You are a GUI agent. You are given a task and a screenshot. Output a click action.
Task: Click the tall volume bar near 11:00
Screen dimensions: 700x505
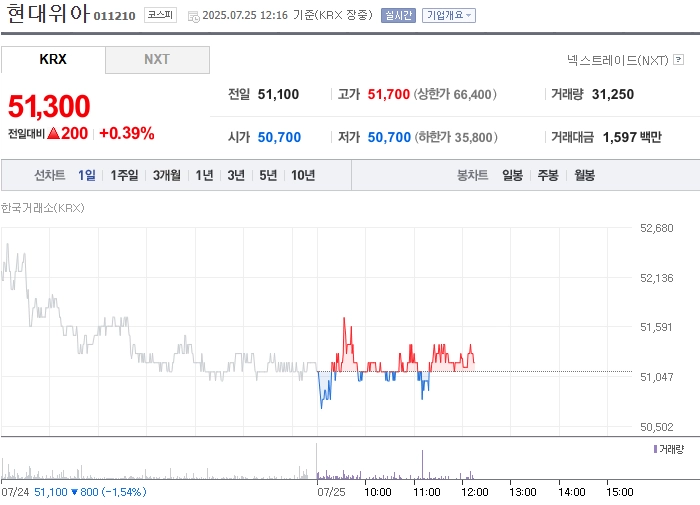pos(422,465)
